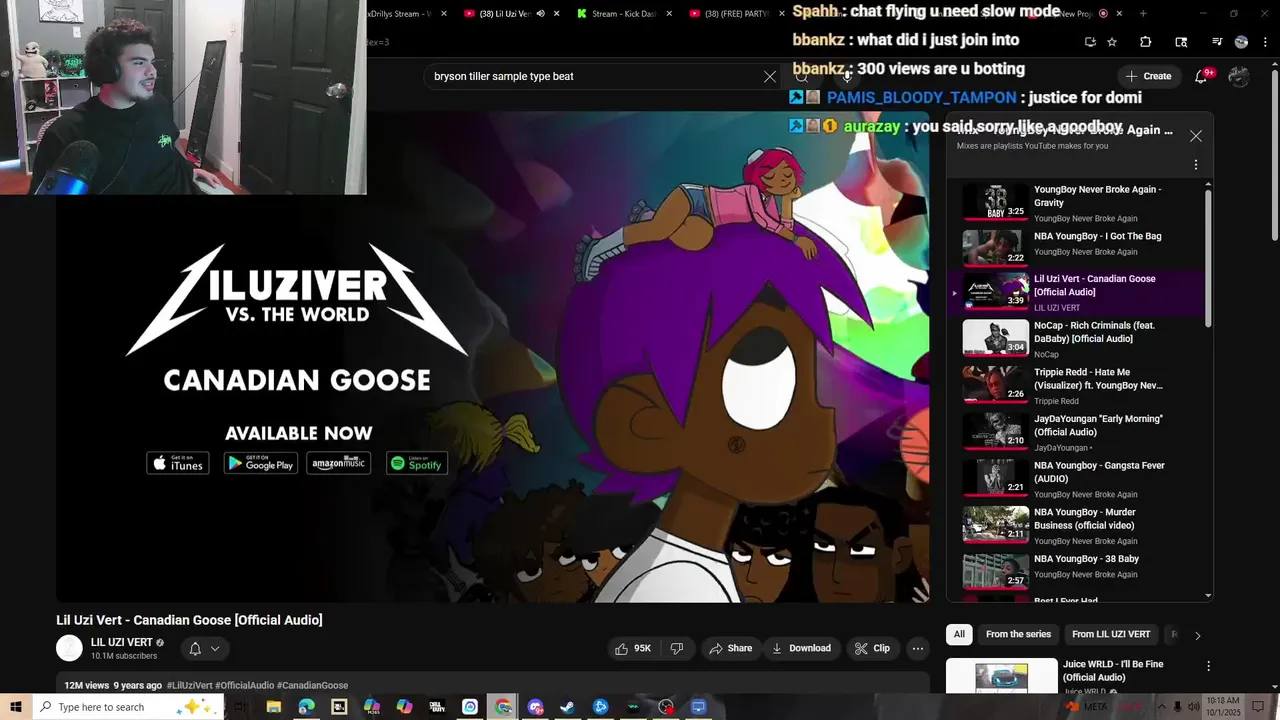The image size is (1280, 720).
Task: Create a Clip of this video
Action: [x=872, y=648]
